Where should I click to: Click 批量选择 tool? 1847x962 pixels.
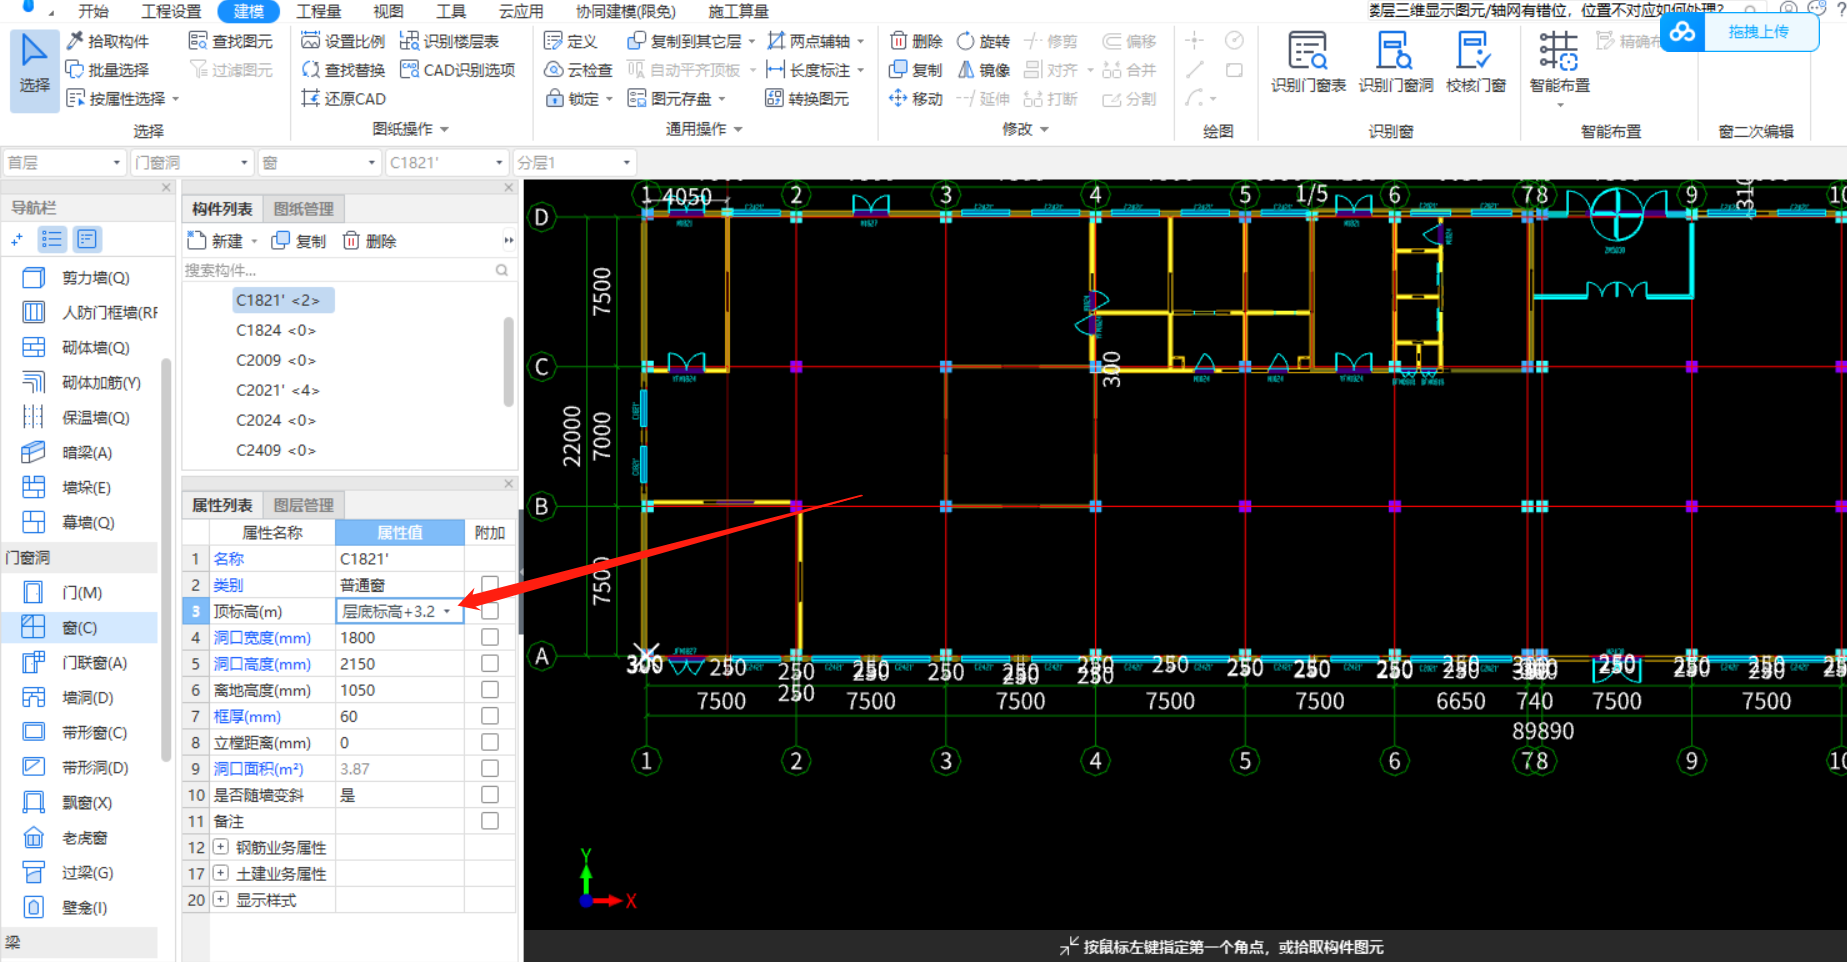(x=107, y=70)
